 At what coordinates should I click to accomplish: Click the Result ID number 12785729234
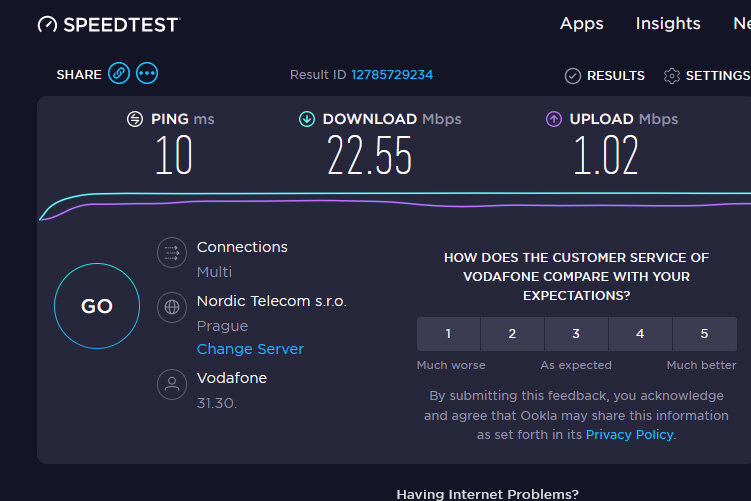tap(392, 75)
